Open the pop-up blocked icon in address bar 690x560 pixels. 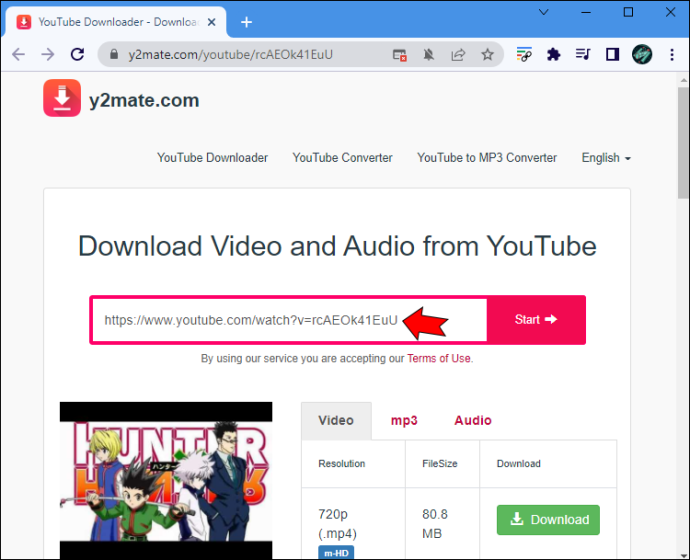coord(400,55)
